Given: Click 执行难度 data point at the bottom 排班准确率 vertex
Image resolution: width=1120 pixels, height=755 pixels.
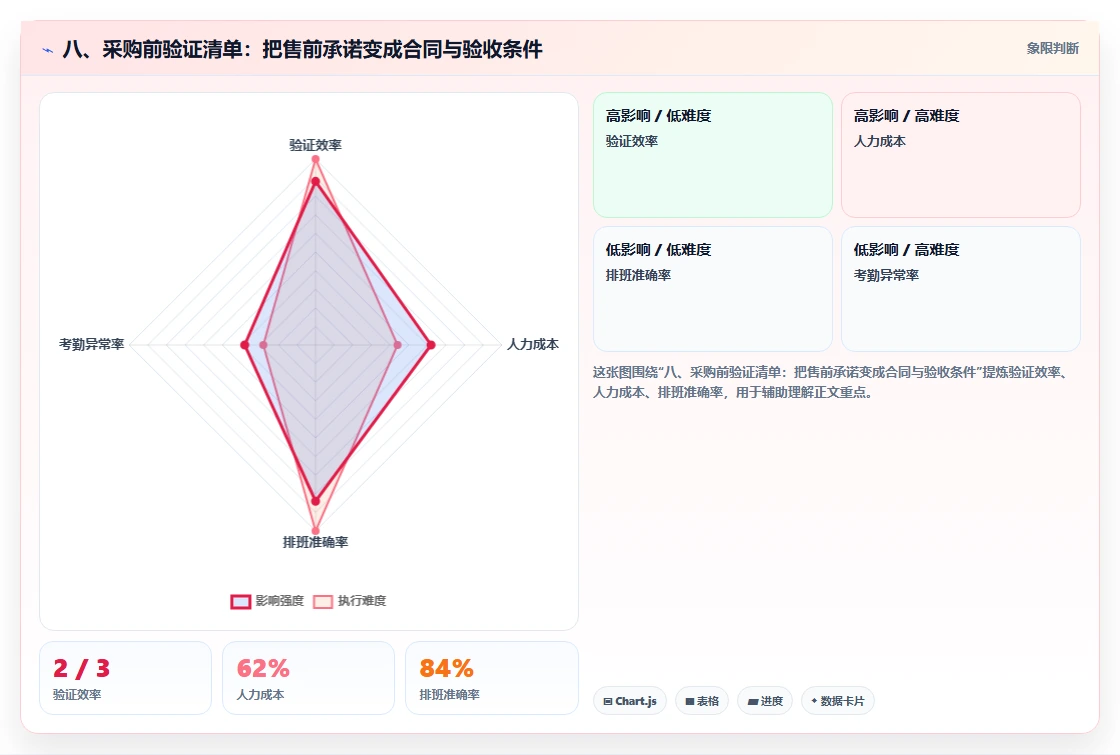Looking at the screenshot, I should pos(315,531).
